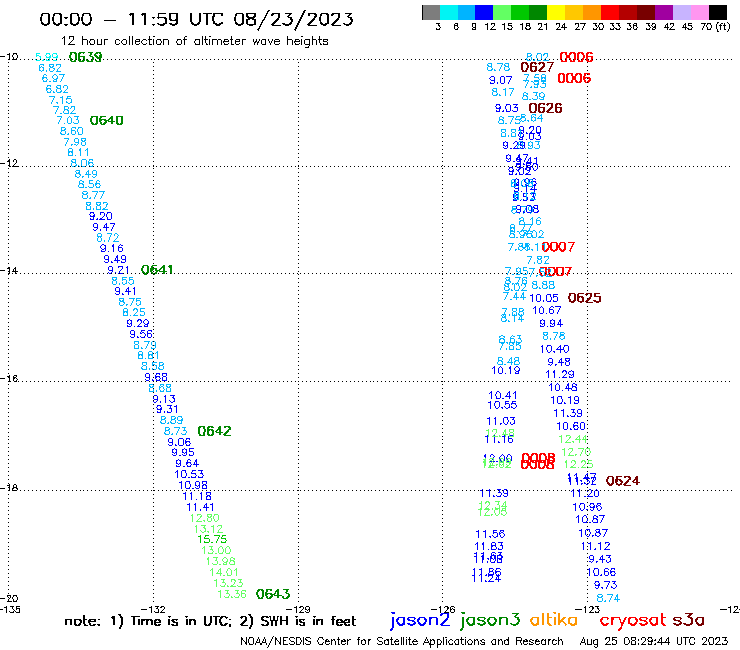Click the NOAA/NESDIS credit line
Screen dimensions: 740x650
pyautogui.click(x=402, y=641)
